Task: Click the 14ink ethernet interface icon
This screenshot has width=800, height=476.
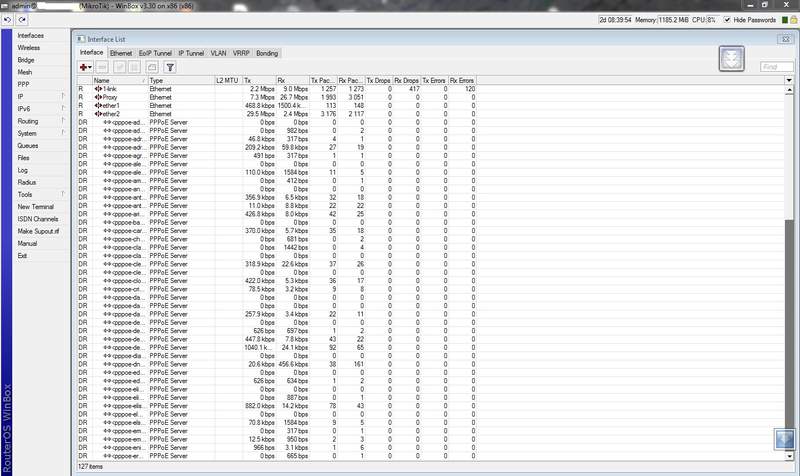Action: 98,89
